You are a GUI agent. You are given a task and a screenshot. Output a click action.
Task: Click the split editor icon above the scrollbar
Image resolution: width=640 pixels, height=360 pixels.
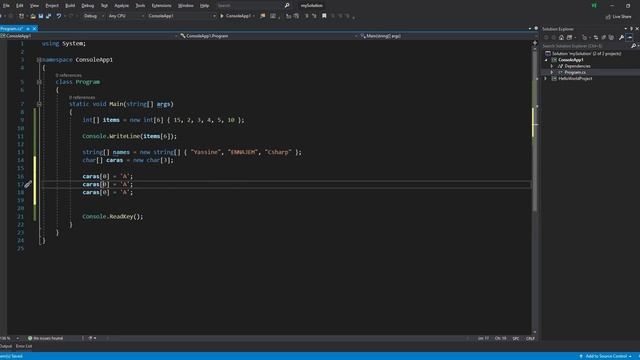pyautogui.click(x=535, y=42)
